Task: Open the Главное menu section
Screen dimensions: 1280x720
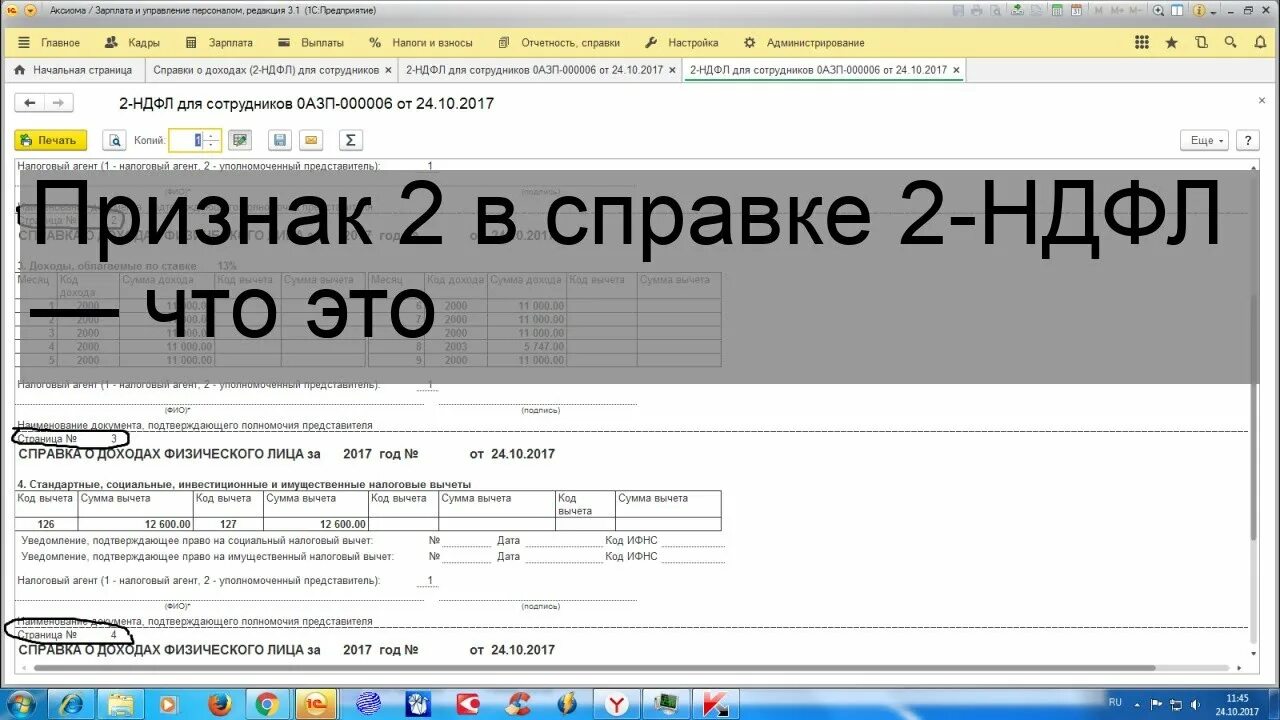Action: click(x=50, y=43)
